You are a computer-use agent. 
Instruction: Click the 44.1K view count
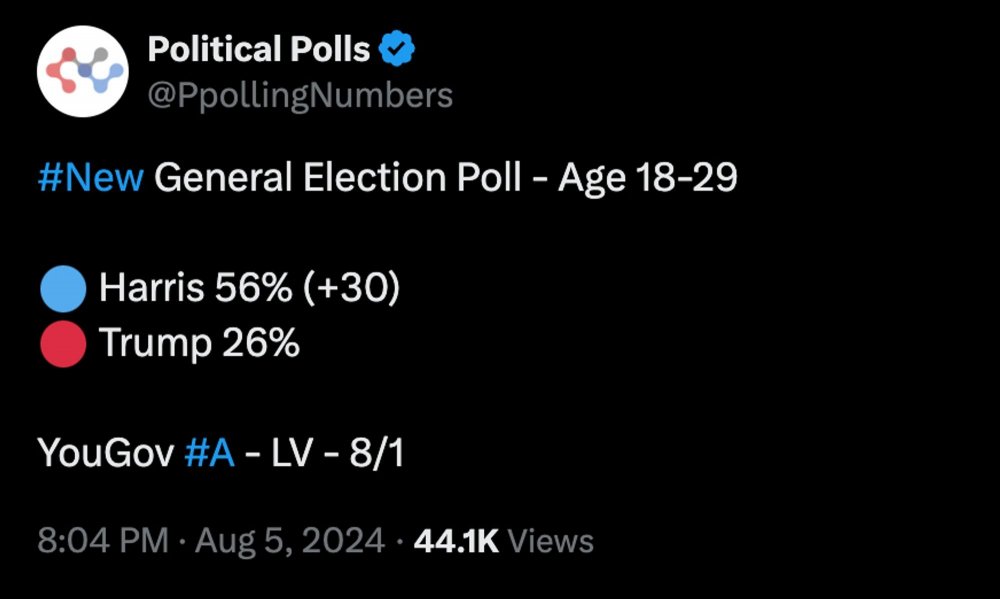(x=456, y=541)
